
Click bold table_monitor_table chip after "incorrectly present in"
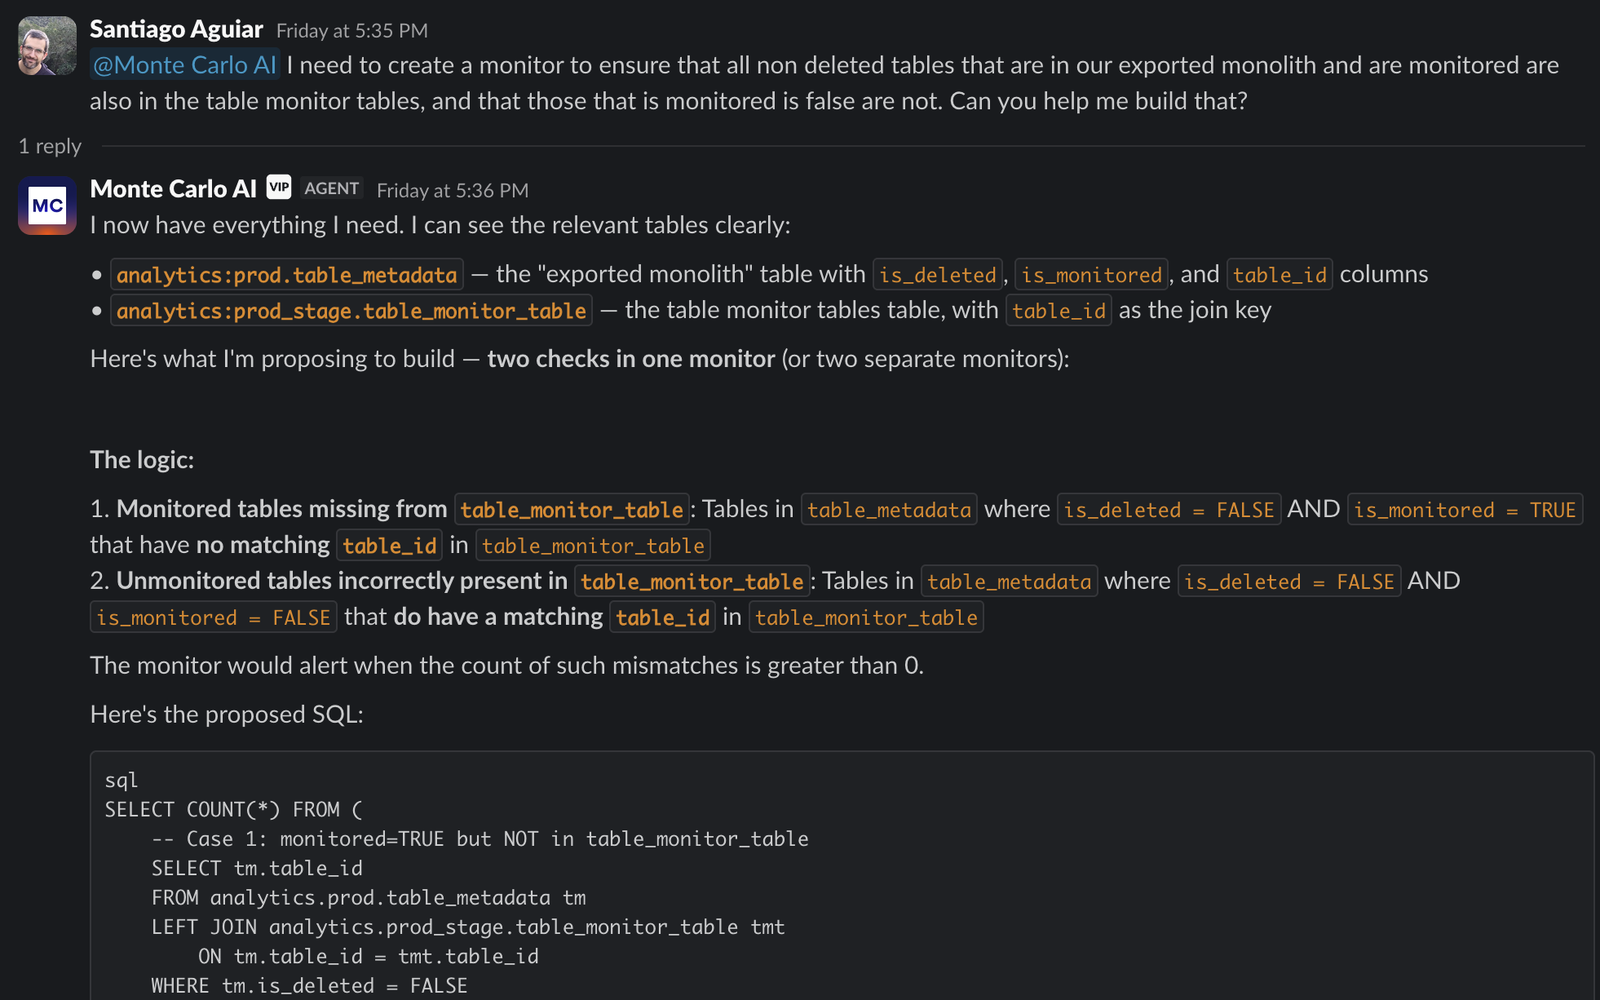tap(692, 582)
